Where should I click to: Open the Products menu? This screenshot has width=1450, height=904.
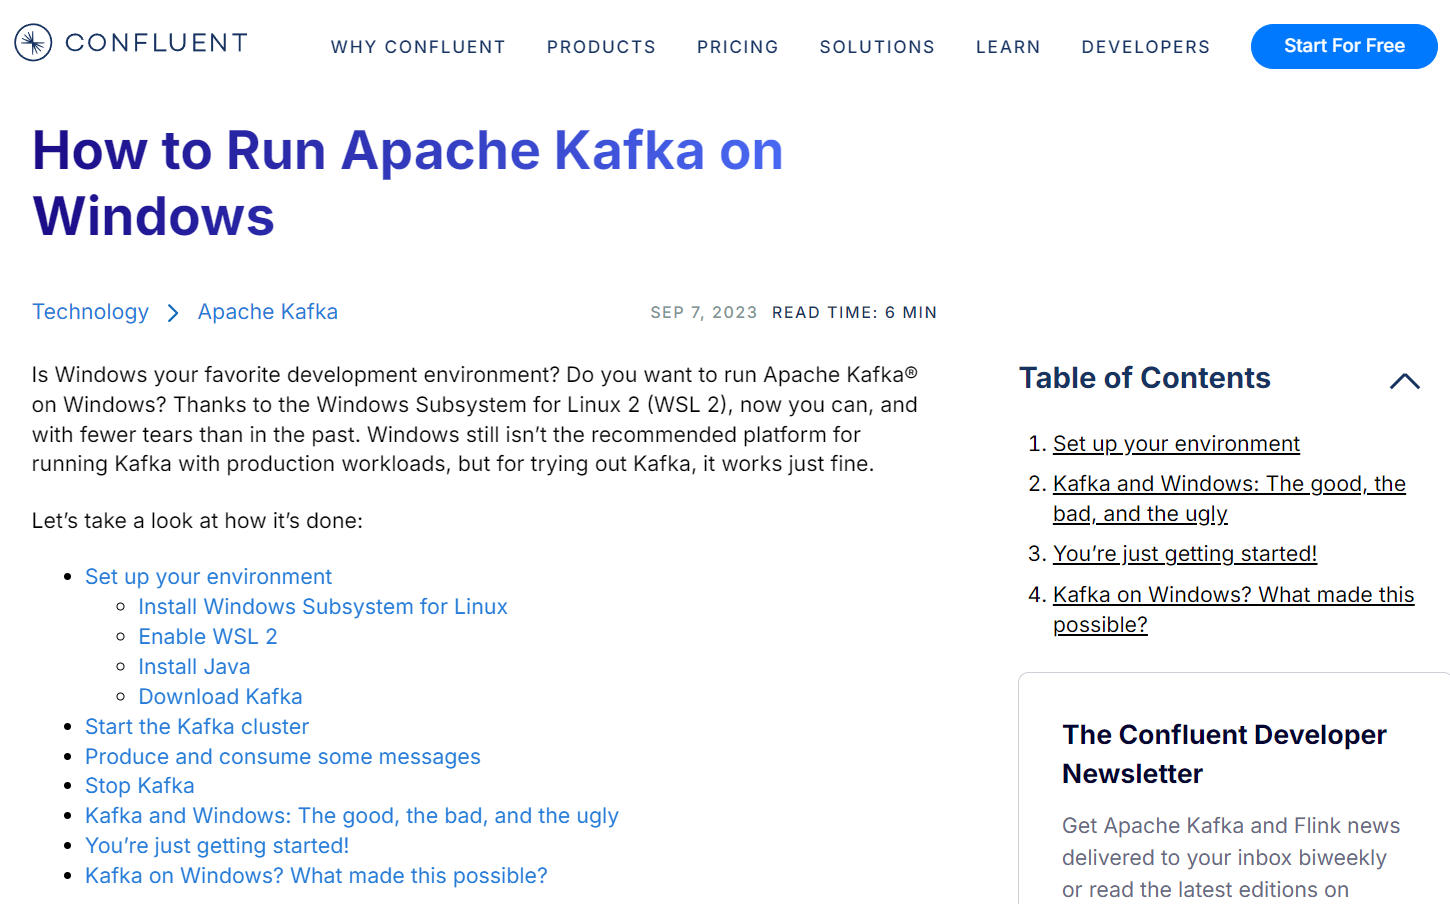click(x=601, y=47)
